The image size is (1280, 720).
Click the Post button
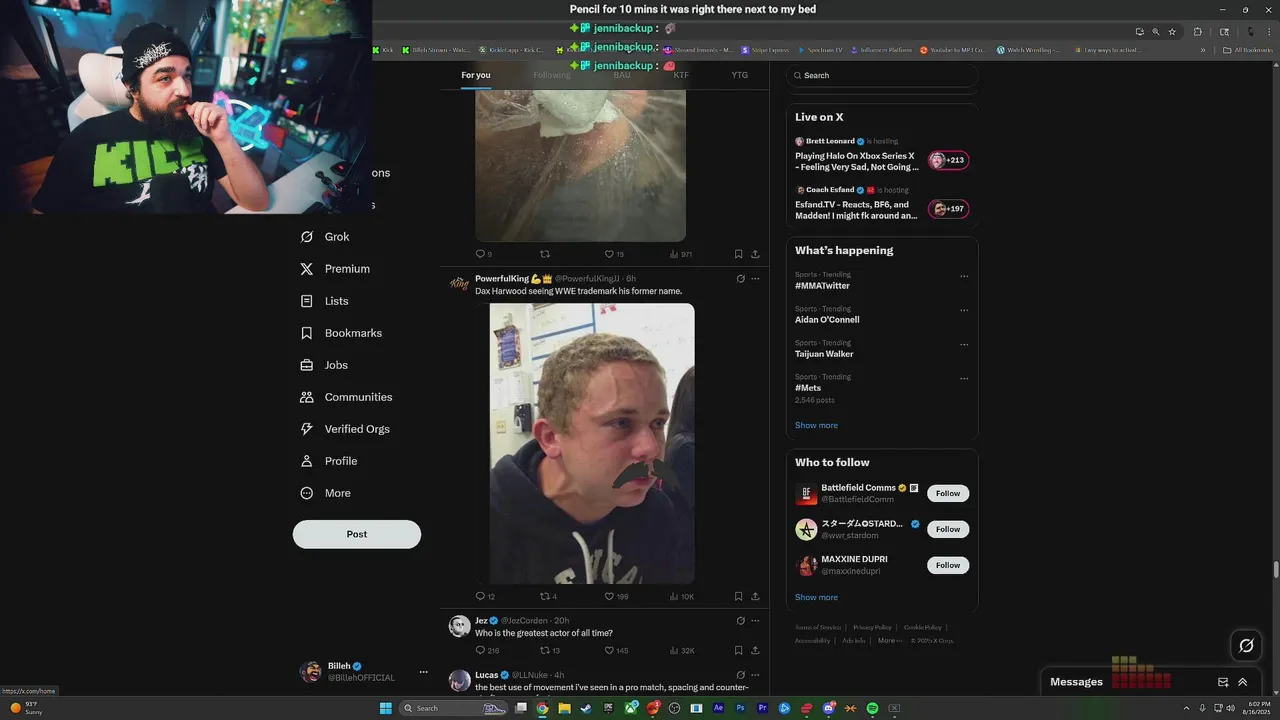pos(357,534)
